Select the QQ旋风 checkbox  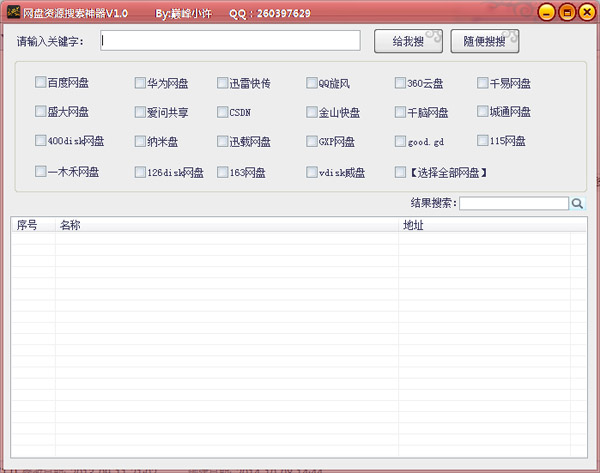pos(311,83)
